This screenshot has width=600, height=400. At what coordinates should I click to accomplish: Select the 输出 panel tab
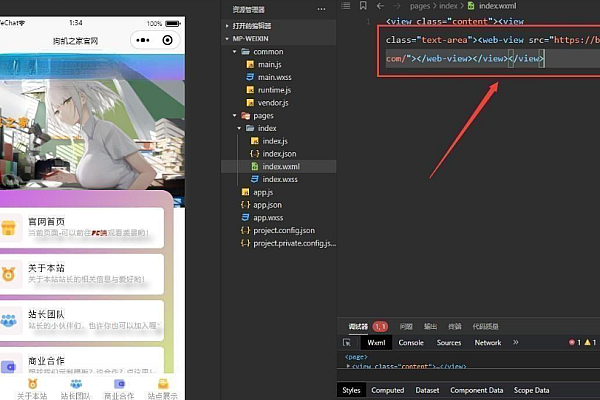pos(430,326)
